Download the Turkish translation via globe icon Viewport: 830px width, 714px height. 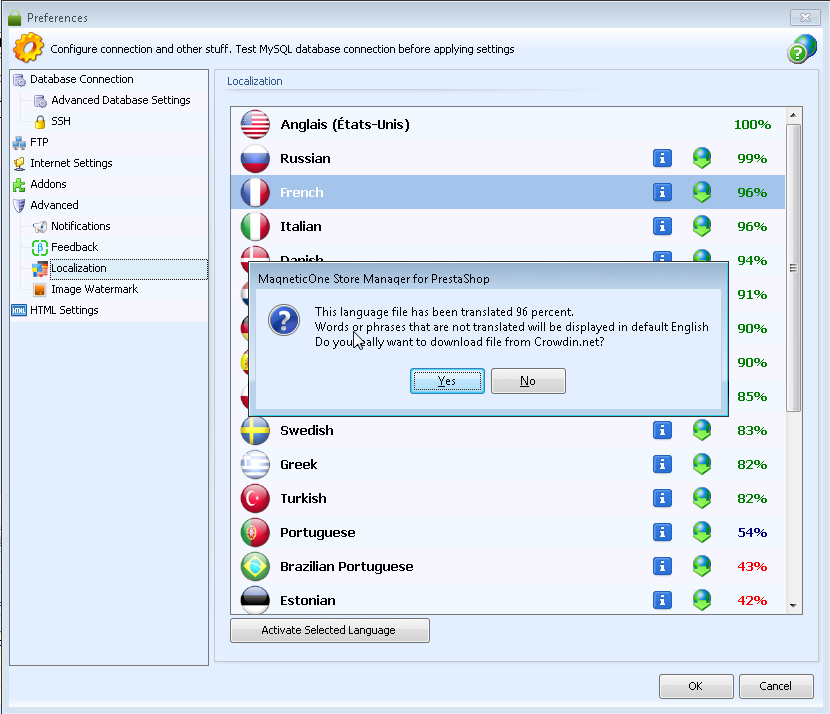coord(702,498)
